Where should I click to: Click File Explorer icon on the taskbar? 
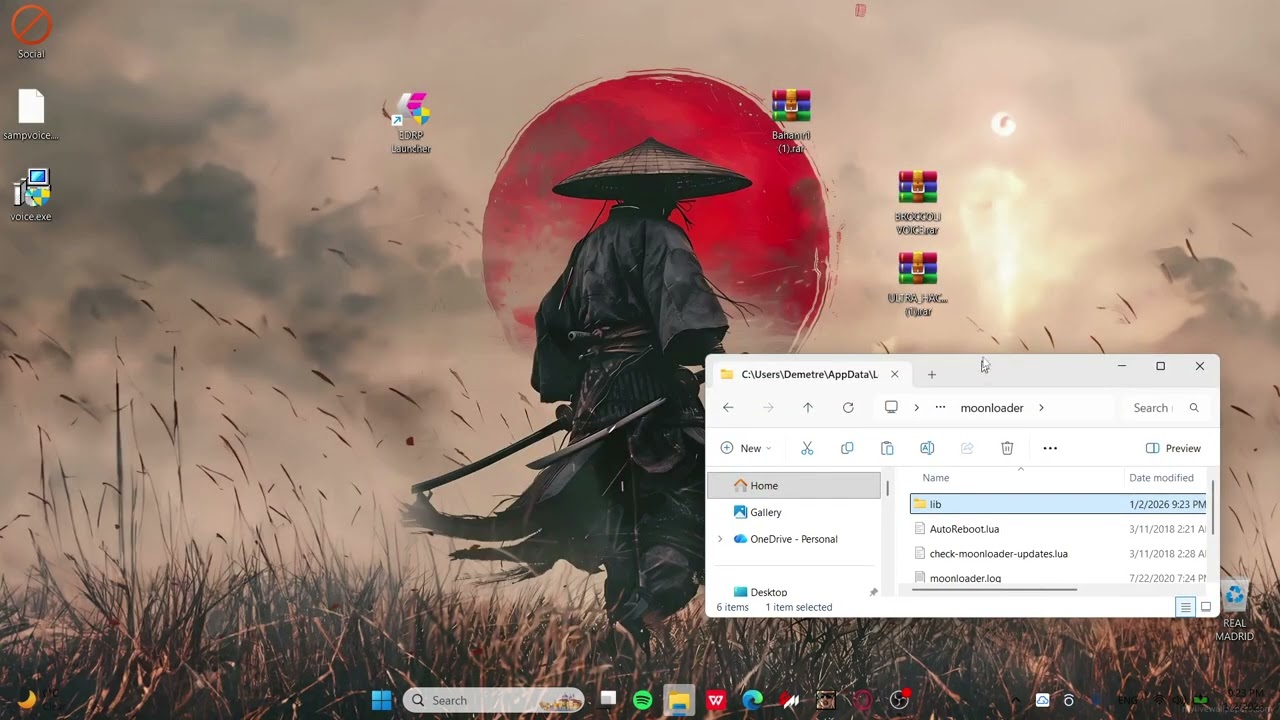tap(679, 700)
